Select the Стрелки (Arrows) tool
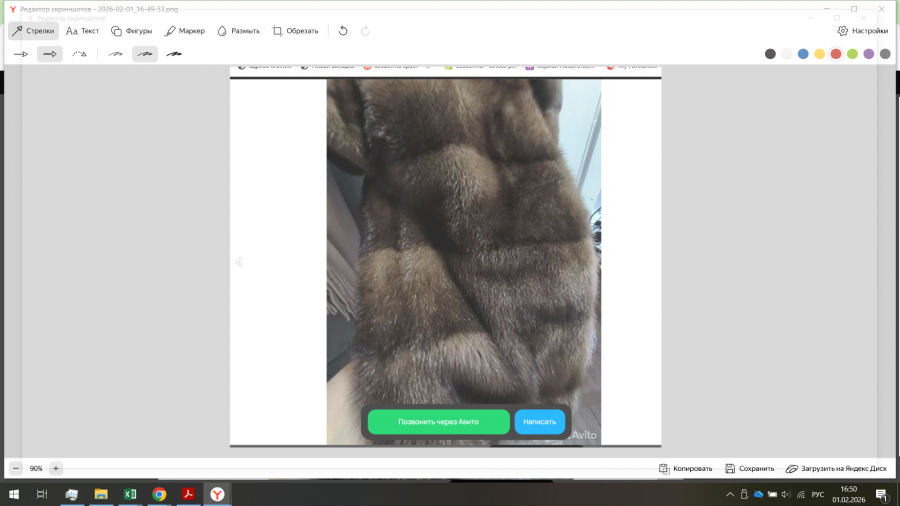The width and height of the screenshot is (900, 506). point(33,31)
